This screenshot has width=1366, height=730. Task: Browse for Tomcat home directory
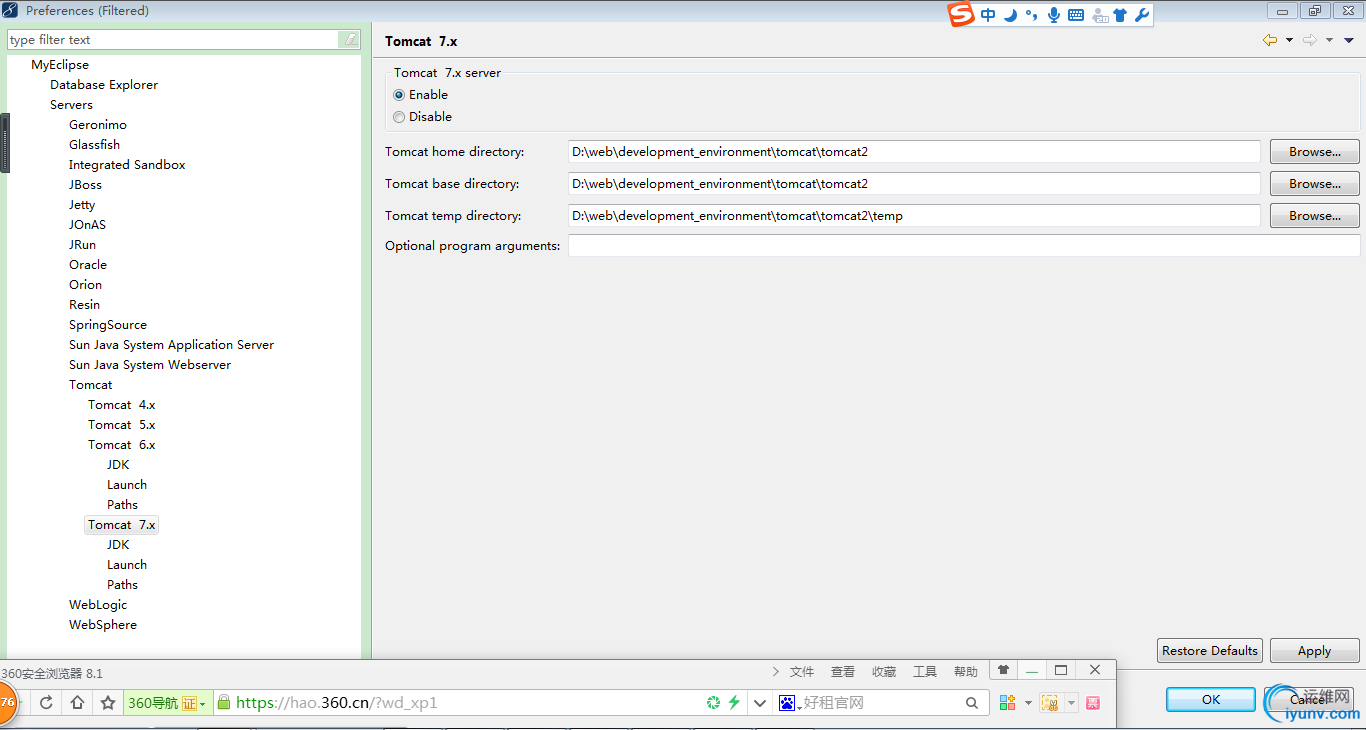pos(1314,152)
